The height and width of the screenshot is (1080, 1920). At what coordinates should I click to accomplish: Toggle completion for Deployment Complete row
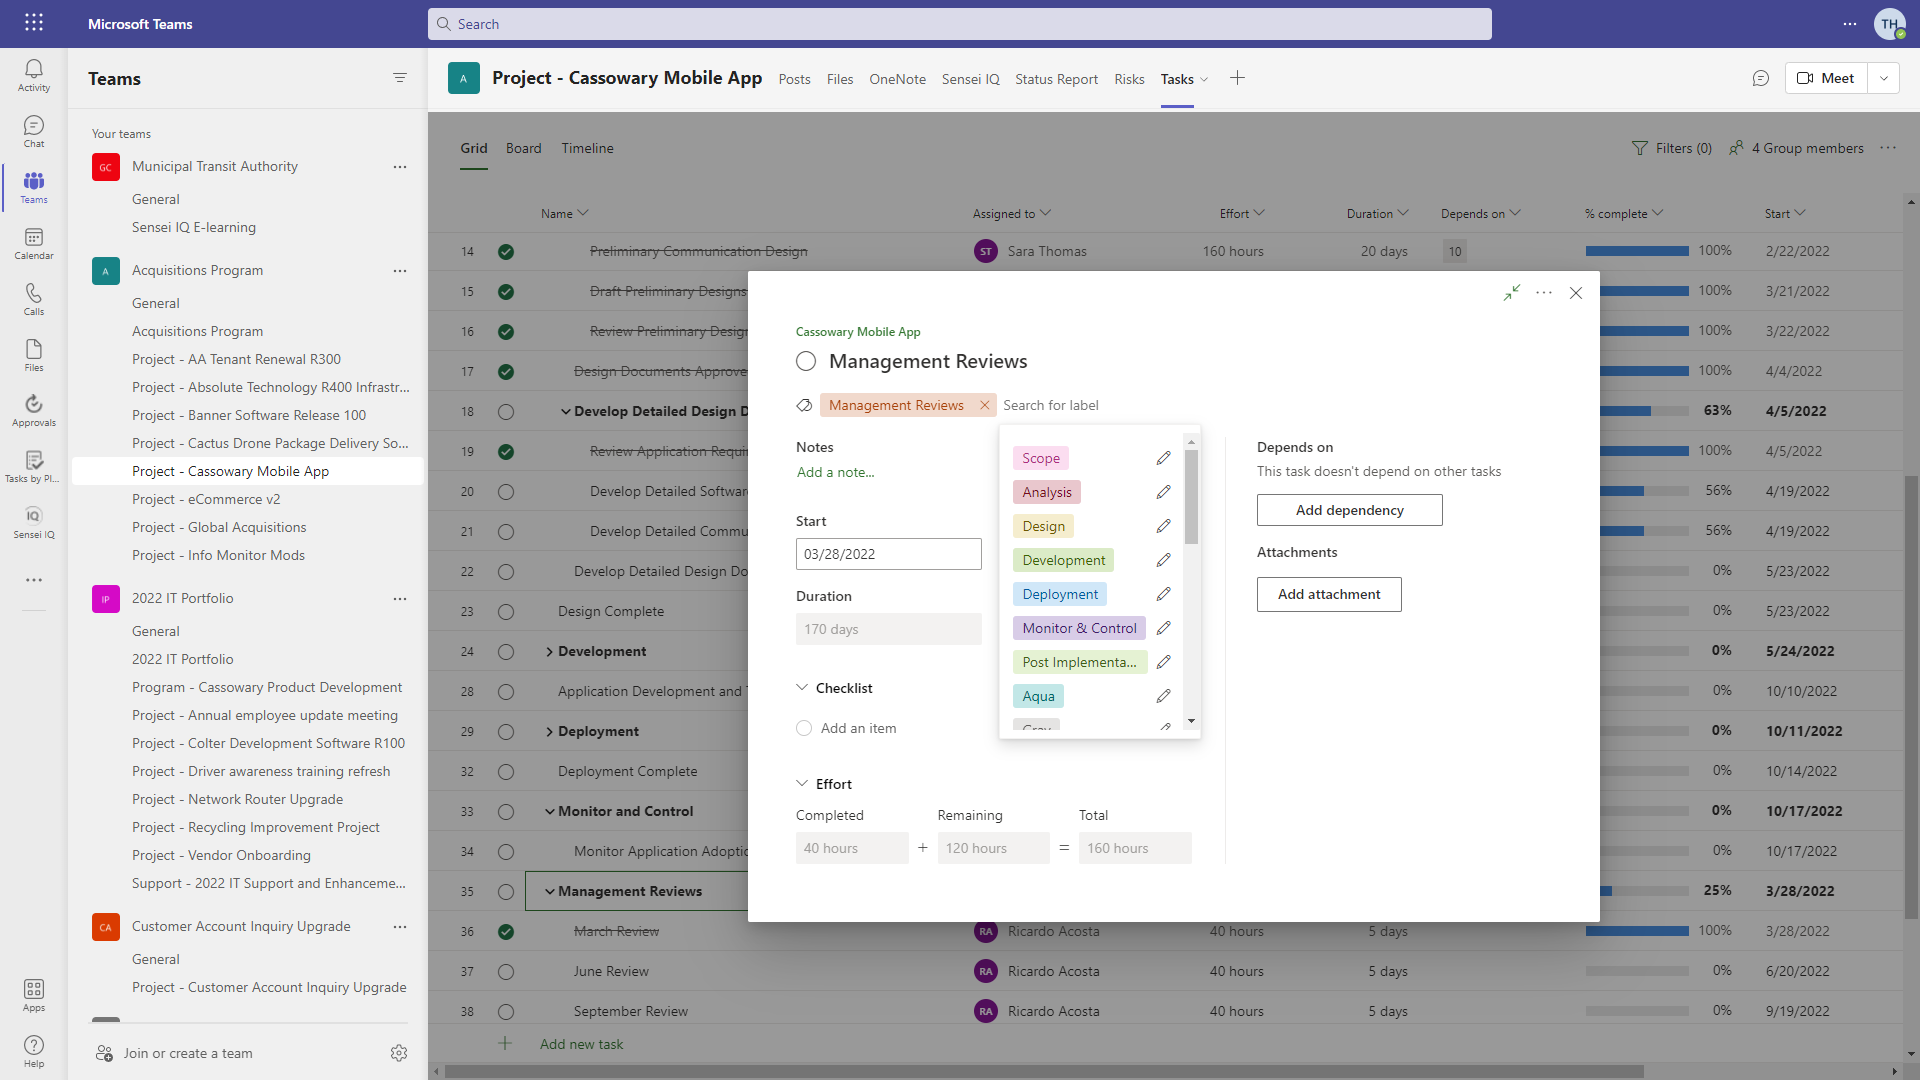coord(506,772)
